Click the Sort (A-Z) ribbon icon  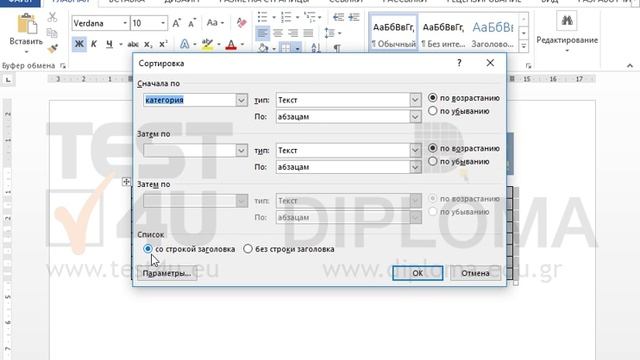click(316, 48)
